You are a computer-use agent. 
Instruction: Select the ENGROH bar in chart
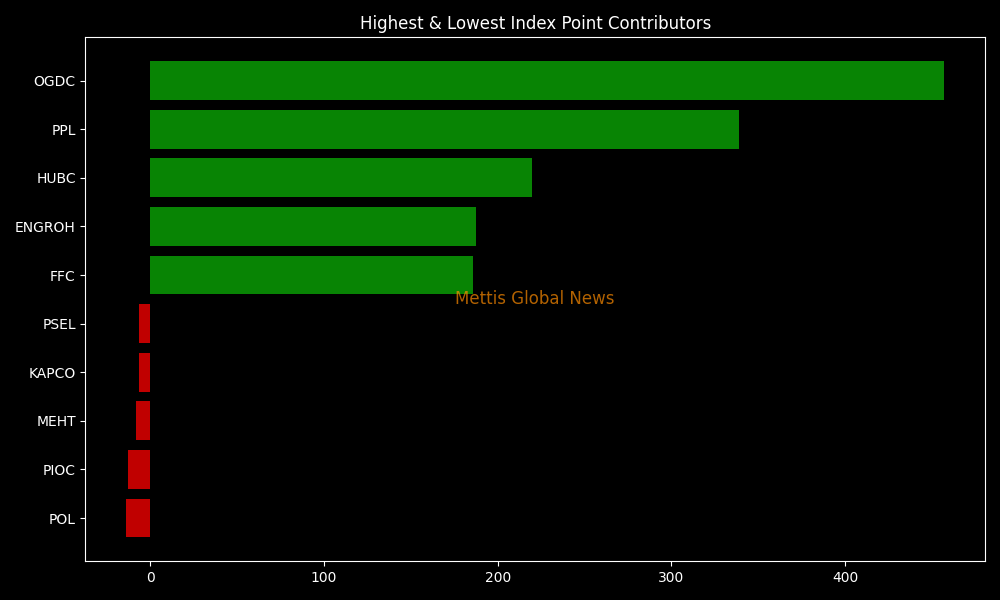point(312,227)
